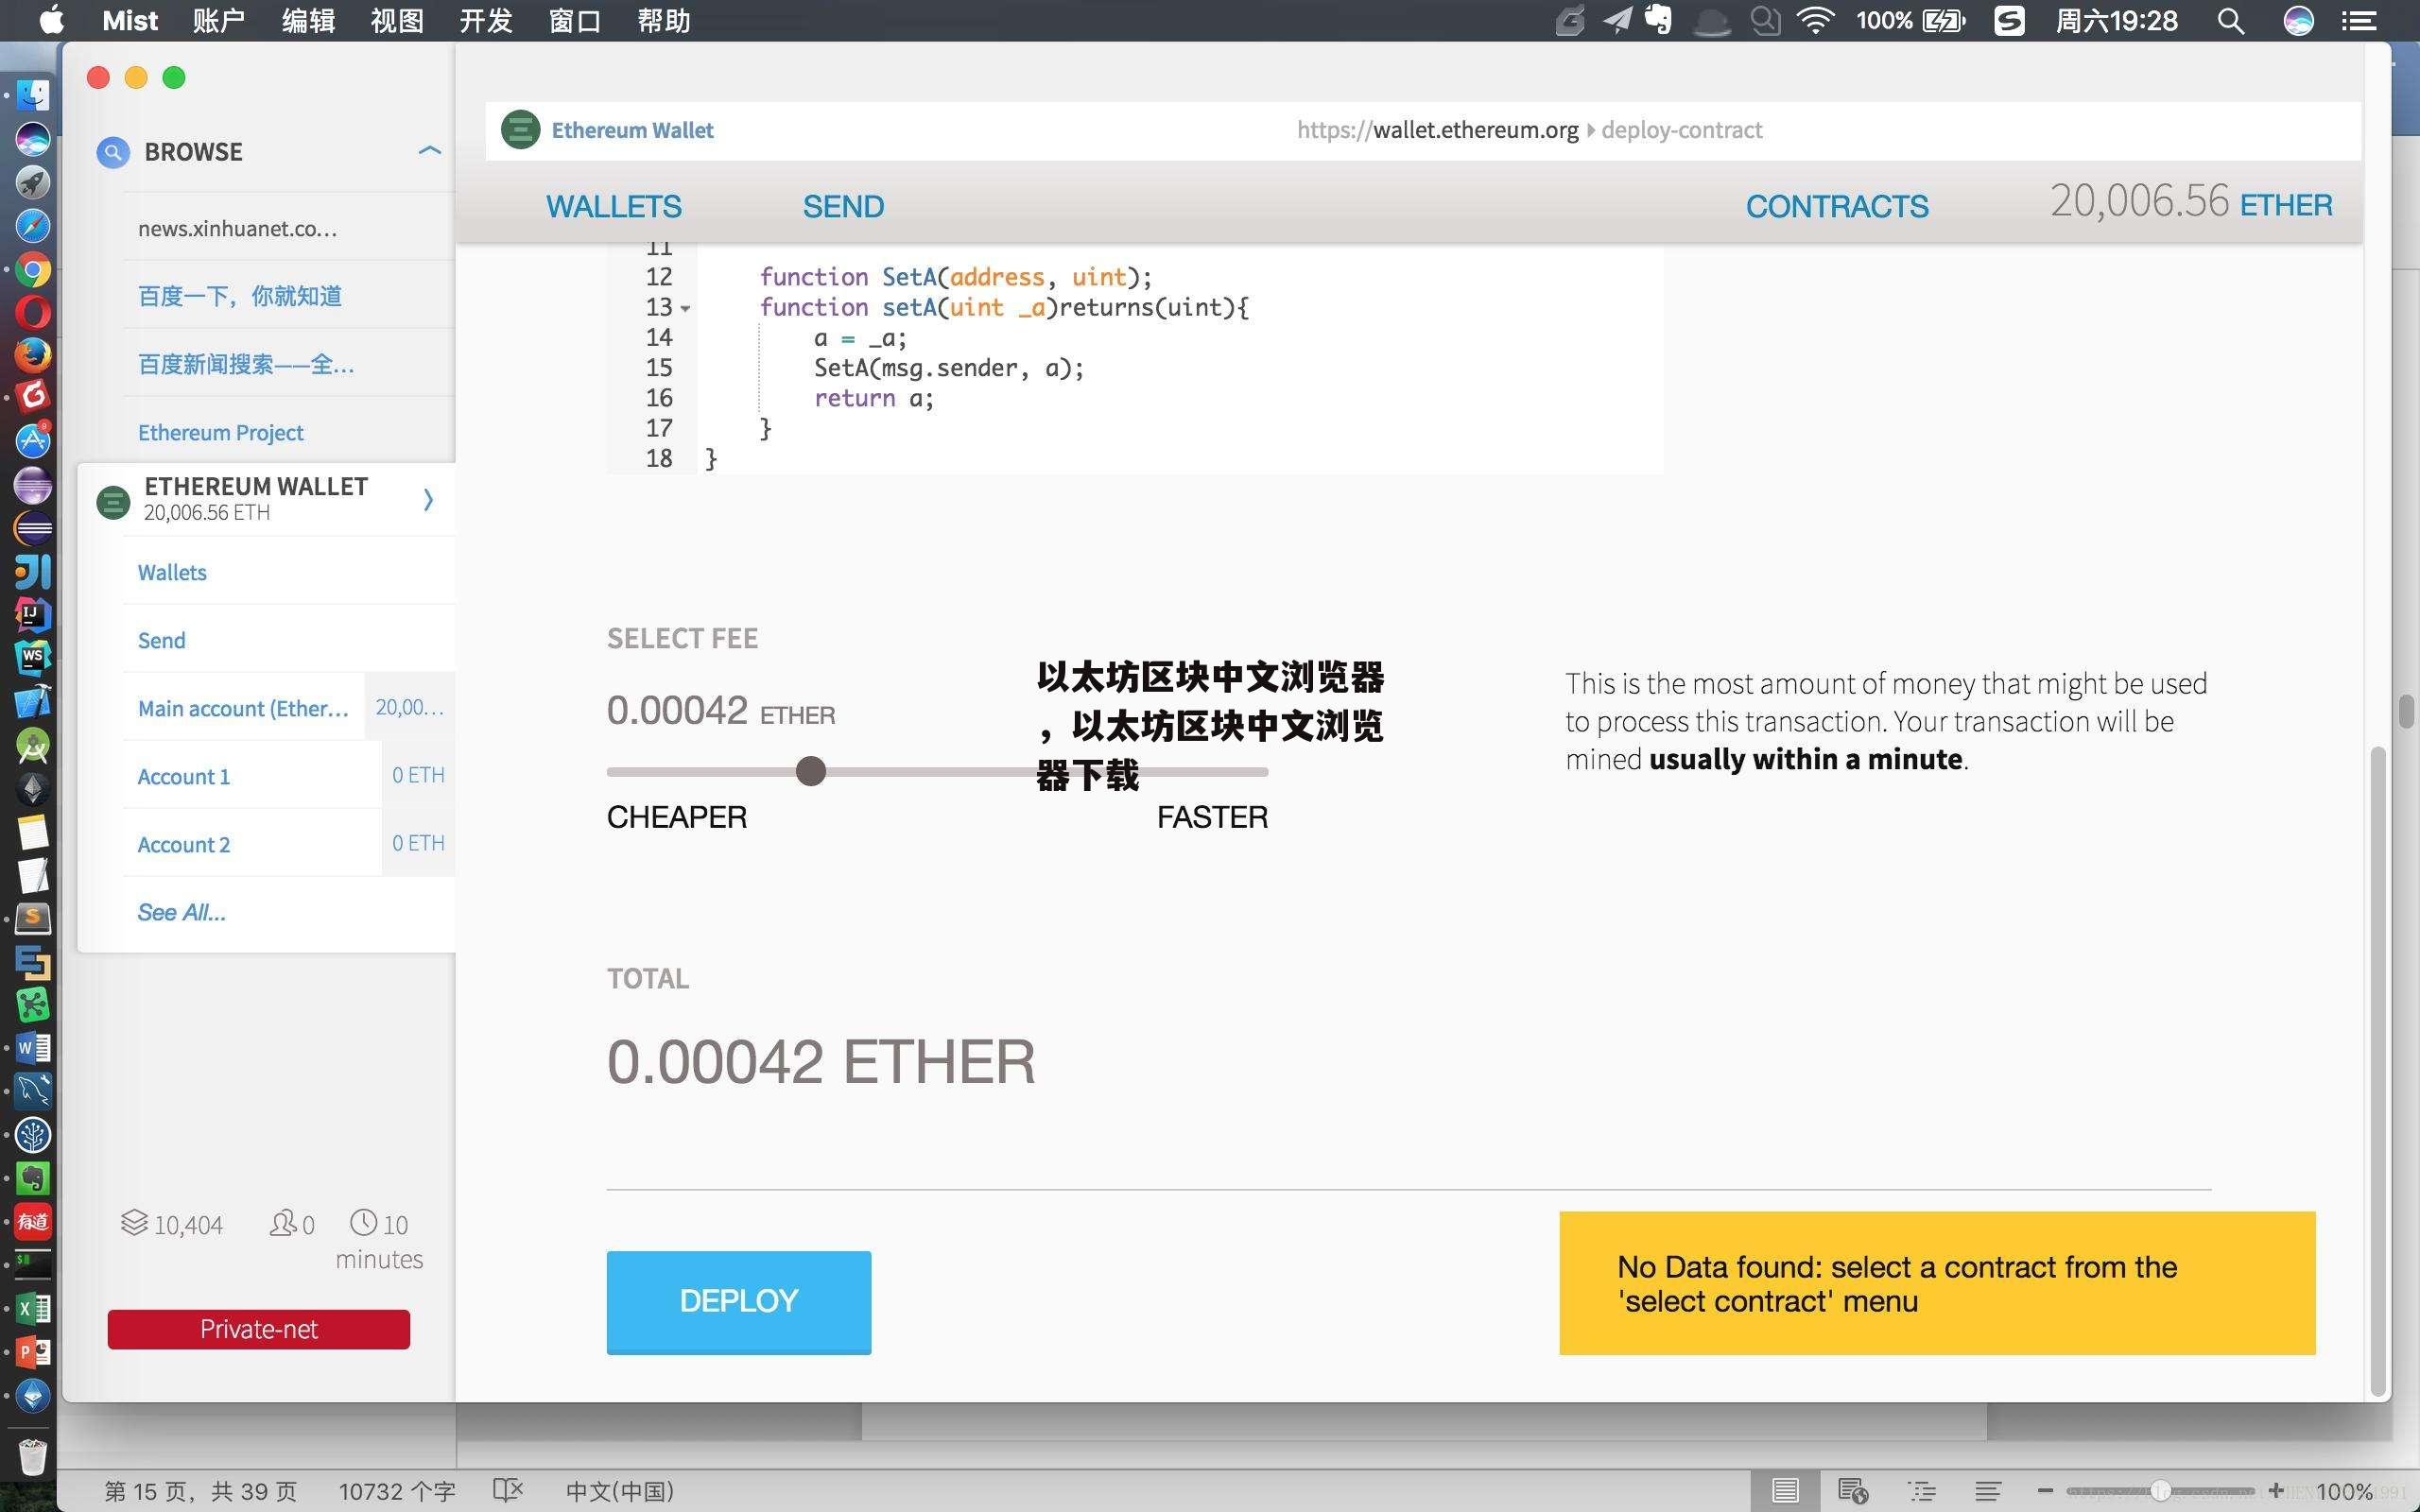The image size is (2420, 1512).
Task: Switch to the WALLETS tab
Action: pyautogui.click(x=613, y=206)
